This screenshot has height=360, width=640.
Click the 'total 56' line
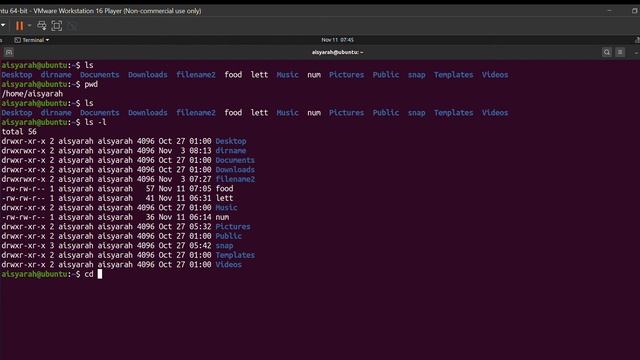(19, 132)
